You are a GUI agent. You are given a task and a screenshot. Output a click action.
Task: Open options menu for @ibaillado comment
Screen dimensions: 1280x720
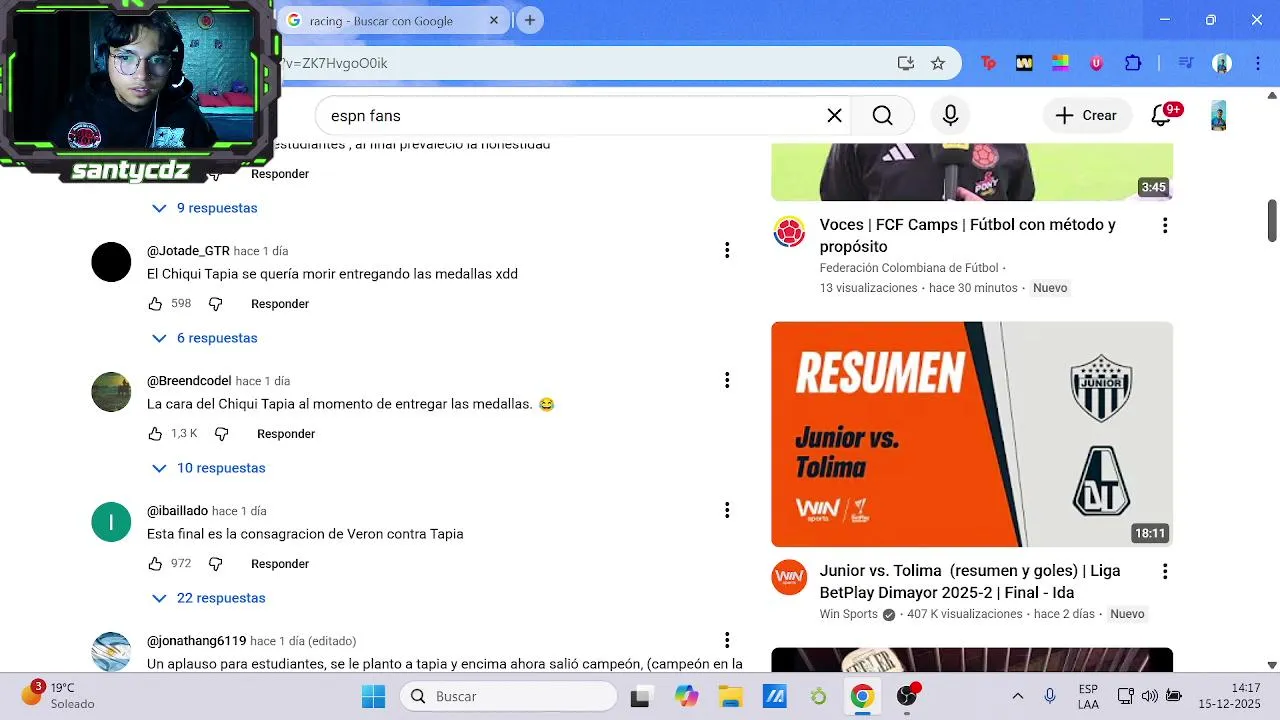(x=727, y=510)
